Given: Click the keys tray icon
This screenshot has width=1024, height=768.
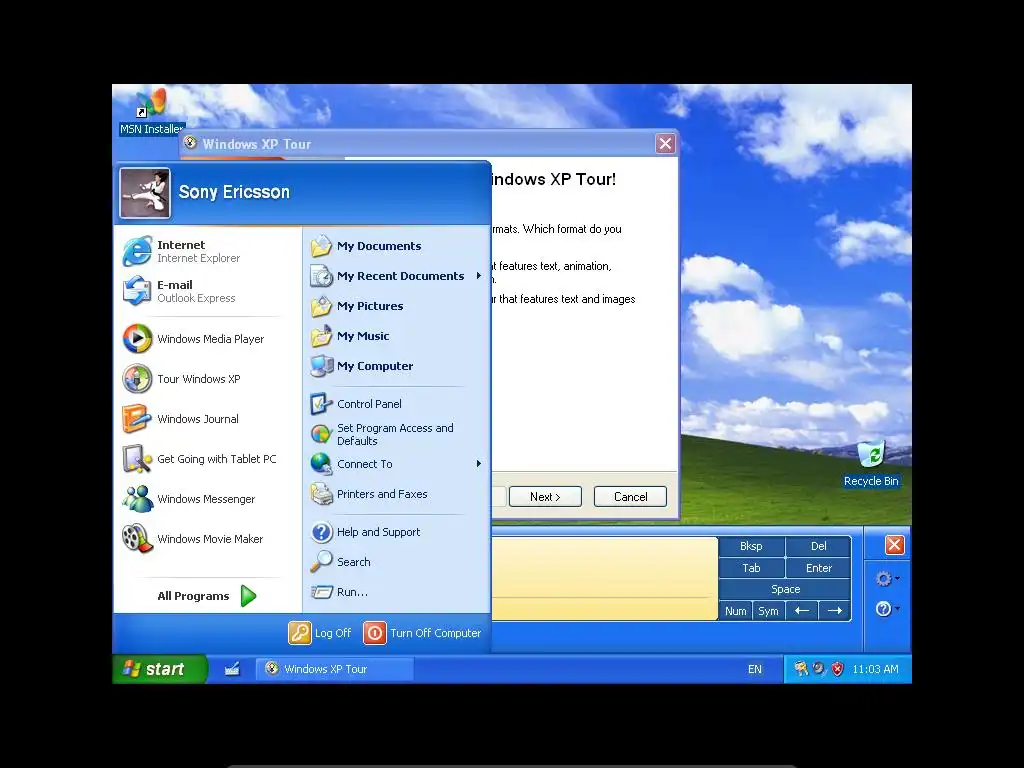Looking at the screenshot, I should pyautogui.click(x=801, y=669).
